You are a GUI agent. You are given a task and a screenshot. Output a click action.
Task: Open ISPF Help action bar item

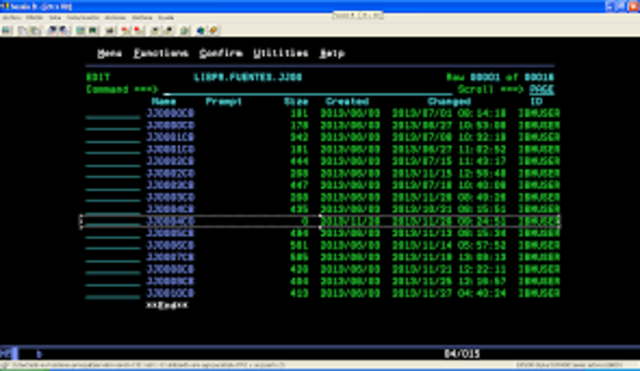pyautogui.click(x=332, y=53)
